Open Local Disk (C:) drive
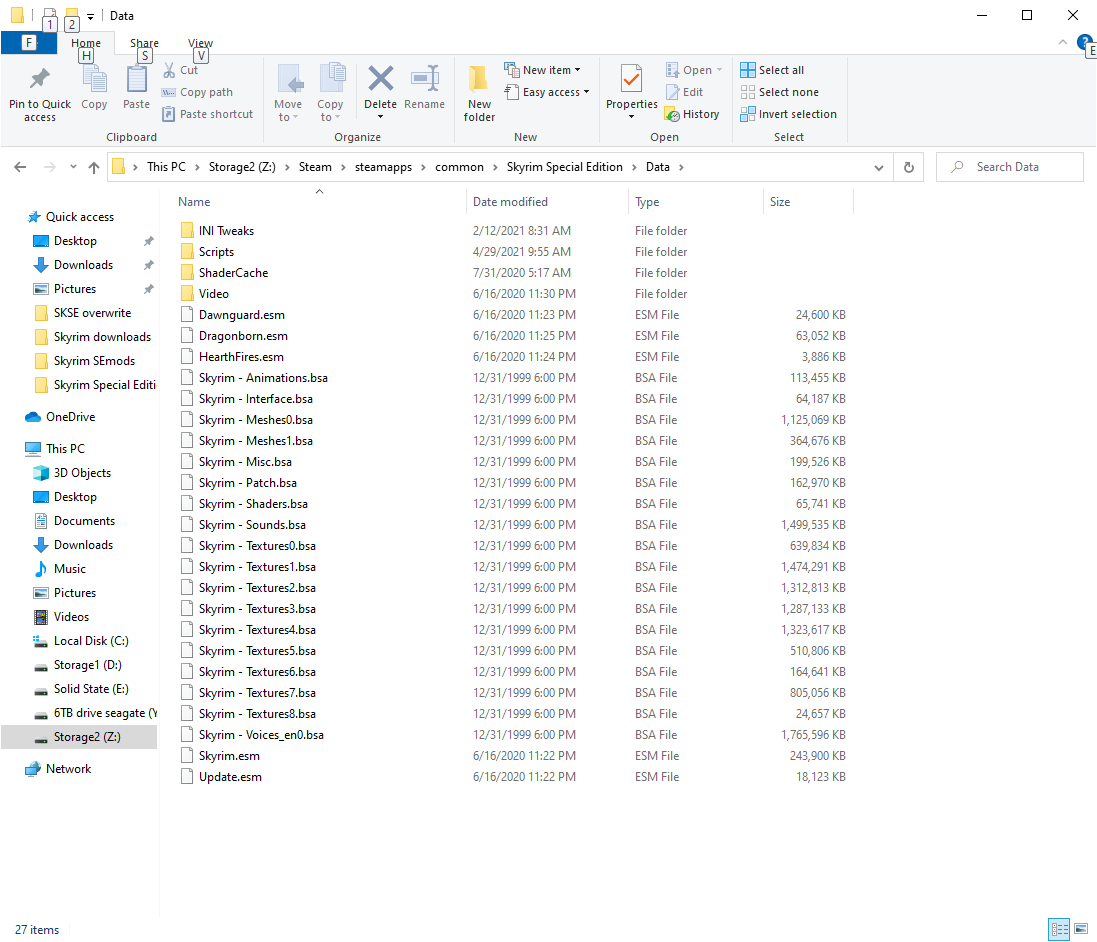This screenshot has width=1097, height=942. [80, 641]
